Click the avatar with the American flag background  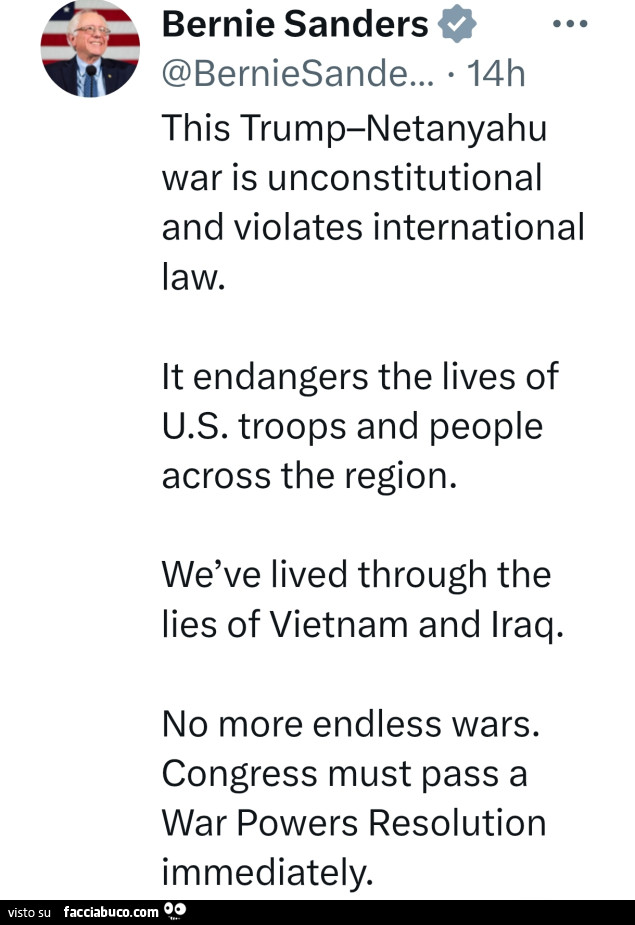[x=90, y=47]
